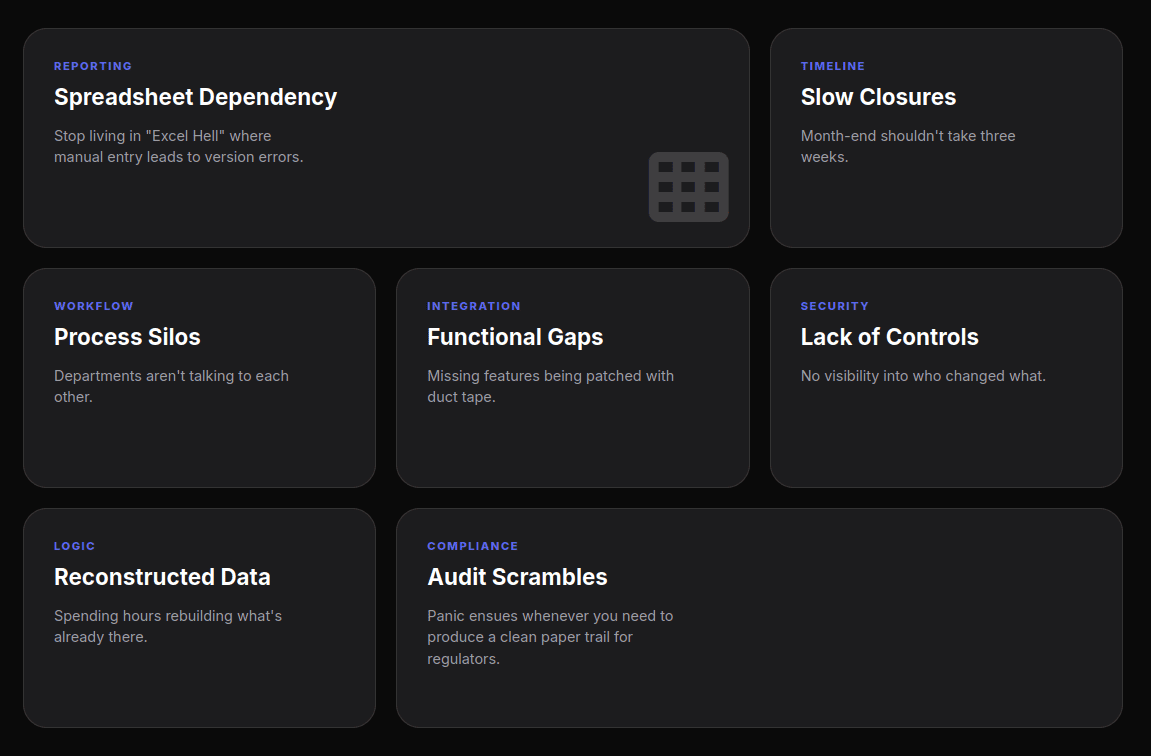Image resolution: width=1151 pixels, height=756 pixels.
Task: Select the Lack of Controls heading
Action: click(x=889, y=337)
